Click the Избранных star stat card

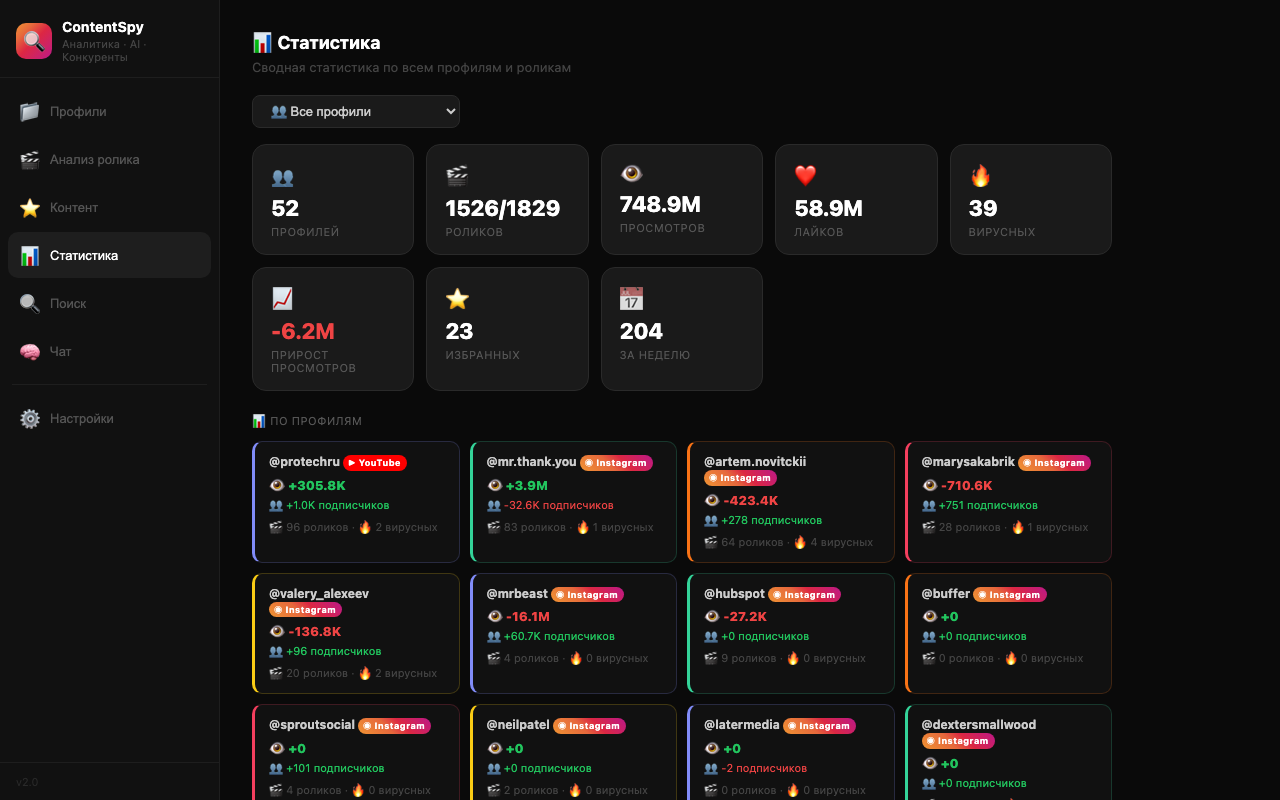click(x=507, y=329)
